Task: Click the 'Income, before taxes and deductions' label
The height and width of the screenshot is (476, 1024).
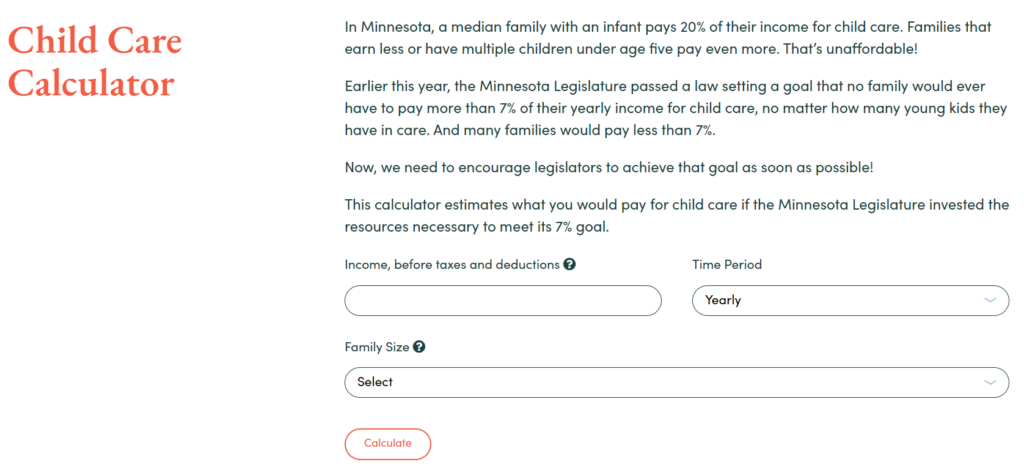Action: pos(452,264)
